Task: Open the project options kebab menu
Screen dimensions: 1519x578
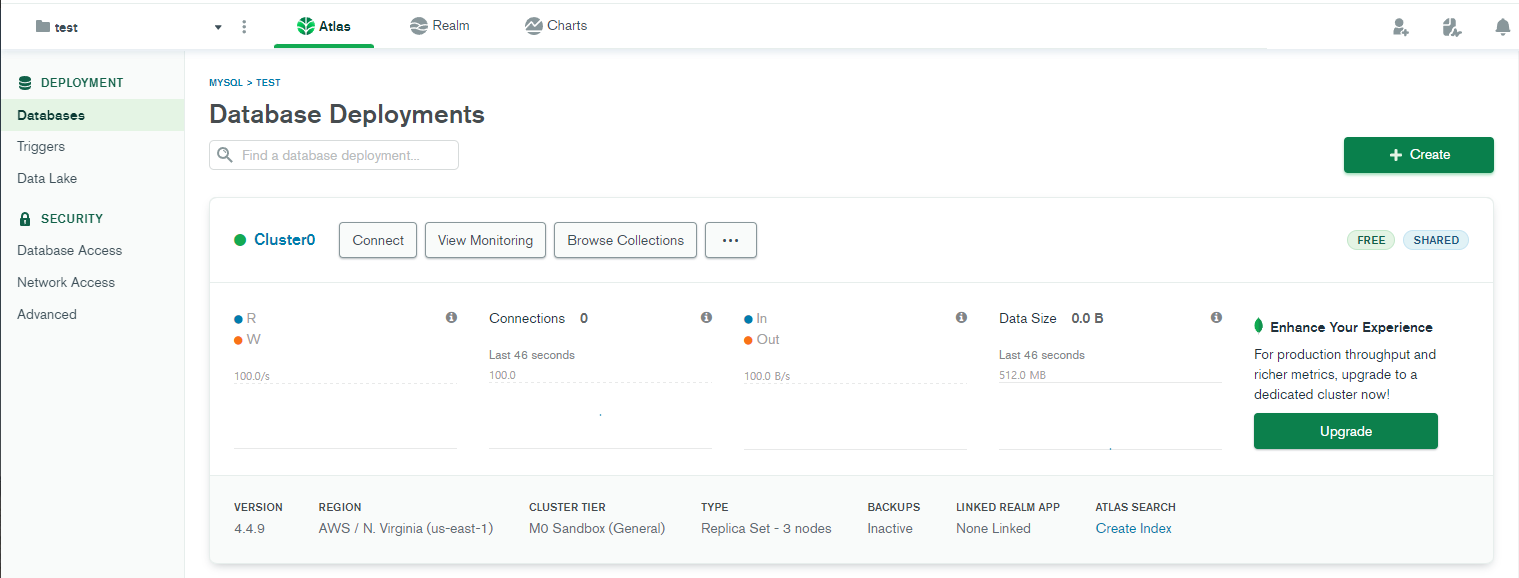Action: click(244, 27)
